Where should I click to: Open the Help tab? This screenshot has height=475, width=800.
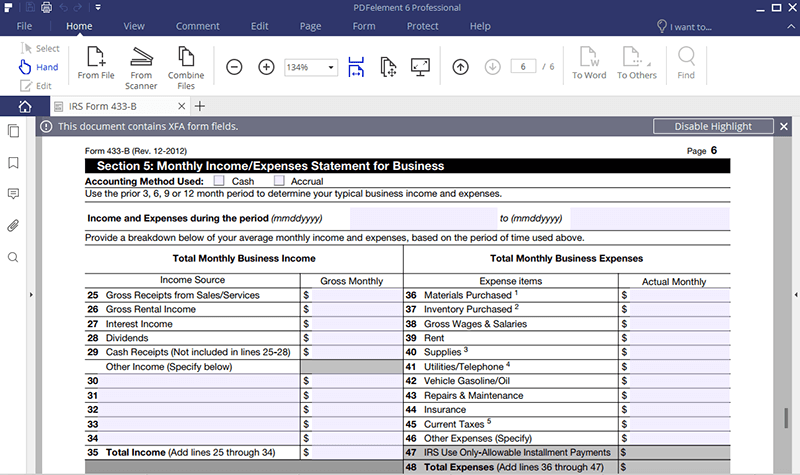coord(480,26)
